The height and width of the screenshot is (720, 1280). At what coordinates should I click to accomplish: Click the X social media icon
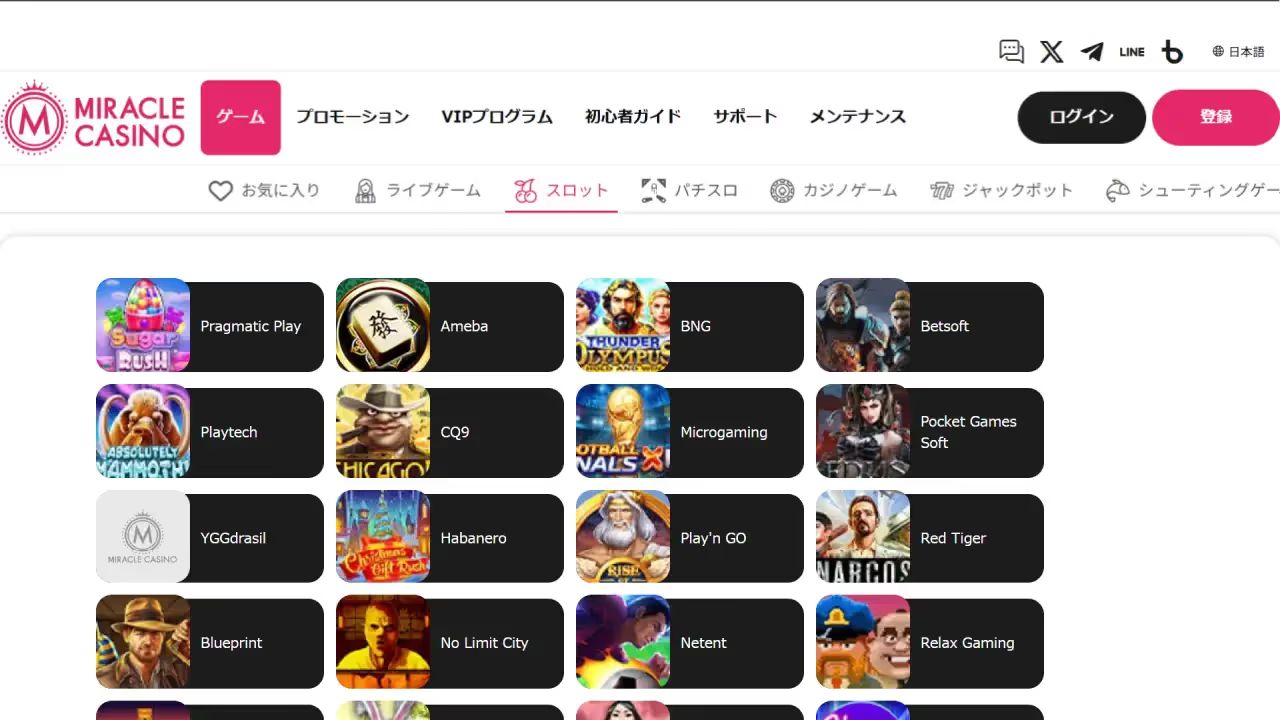[x=1052, y=51]
